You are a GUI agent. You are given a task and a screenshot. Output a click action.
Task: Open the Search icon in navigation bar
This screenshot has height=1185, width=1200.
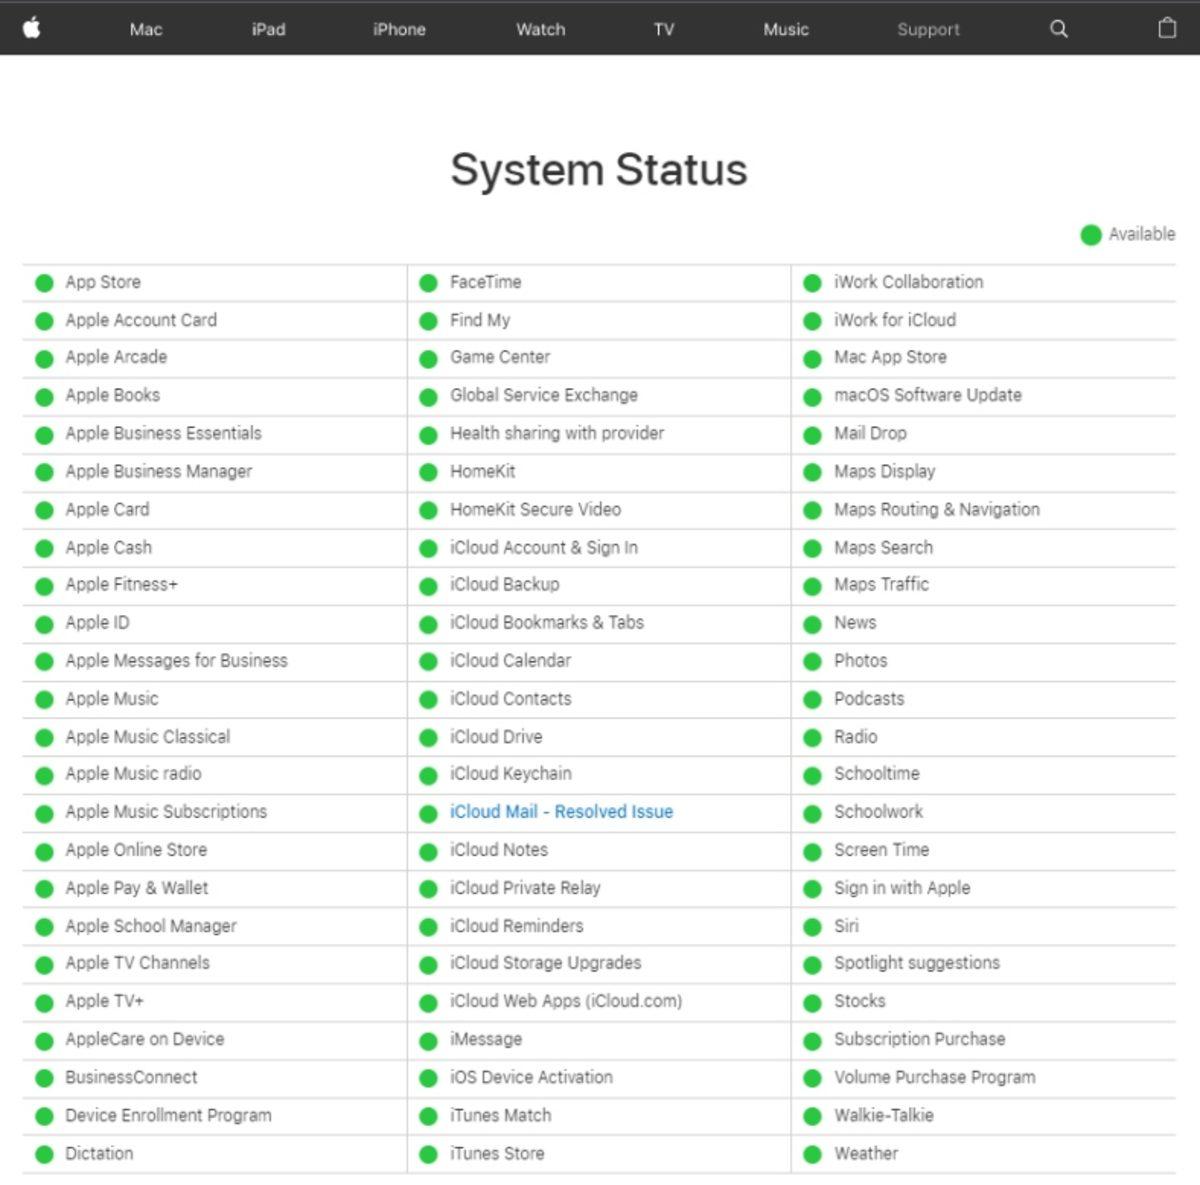coord(1058,29)
